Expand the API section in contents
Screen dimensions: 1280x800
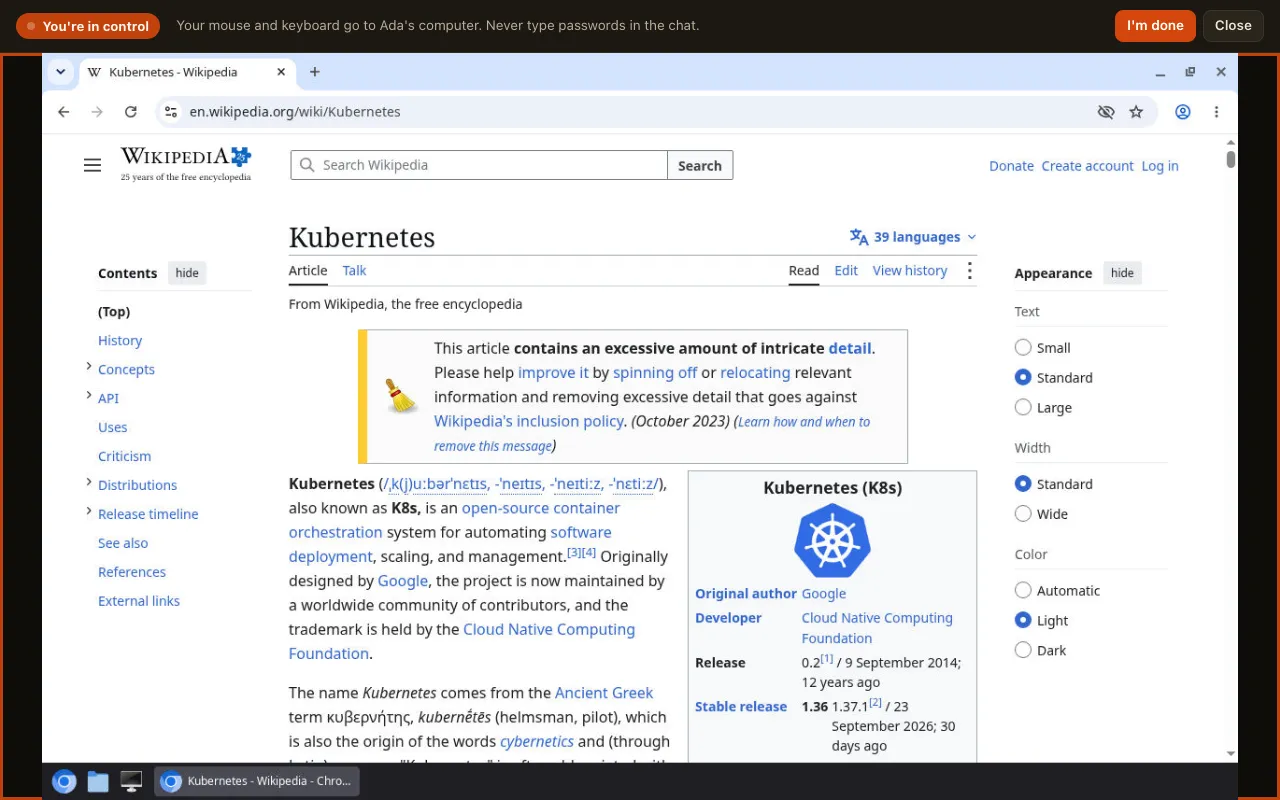pos(89,397)
